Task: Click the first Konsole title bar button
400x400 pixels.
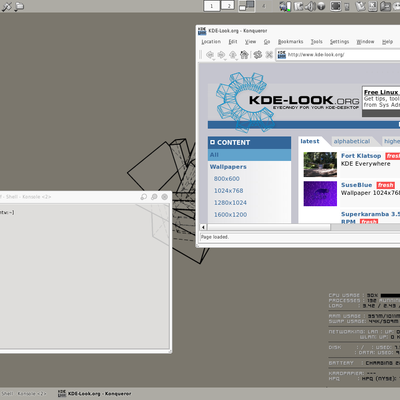Action: (144, 197)
